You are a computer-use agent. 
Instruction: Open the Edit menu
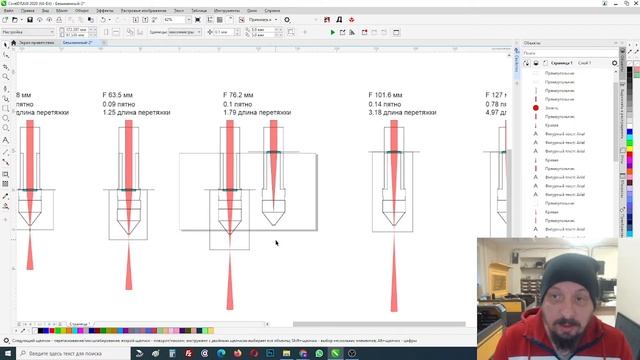tap(27, 11)
